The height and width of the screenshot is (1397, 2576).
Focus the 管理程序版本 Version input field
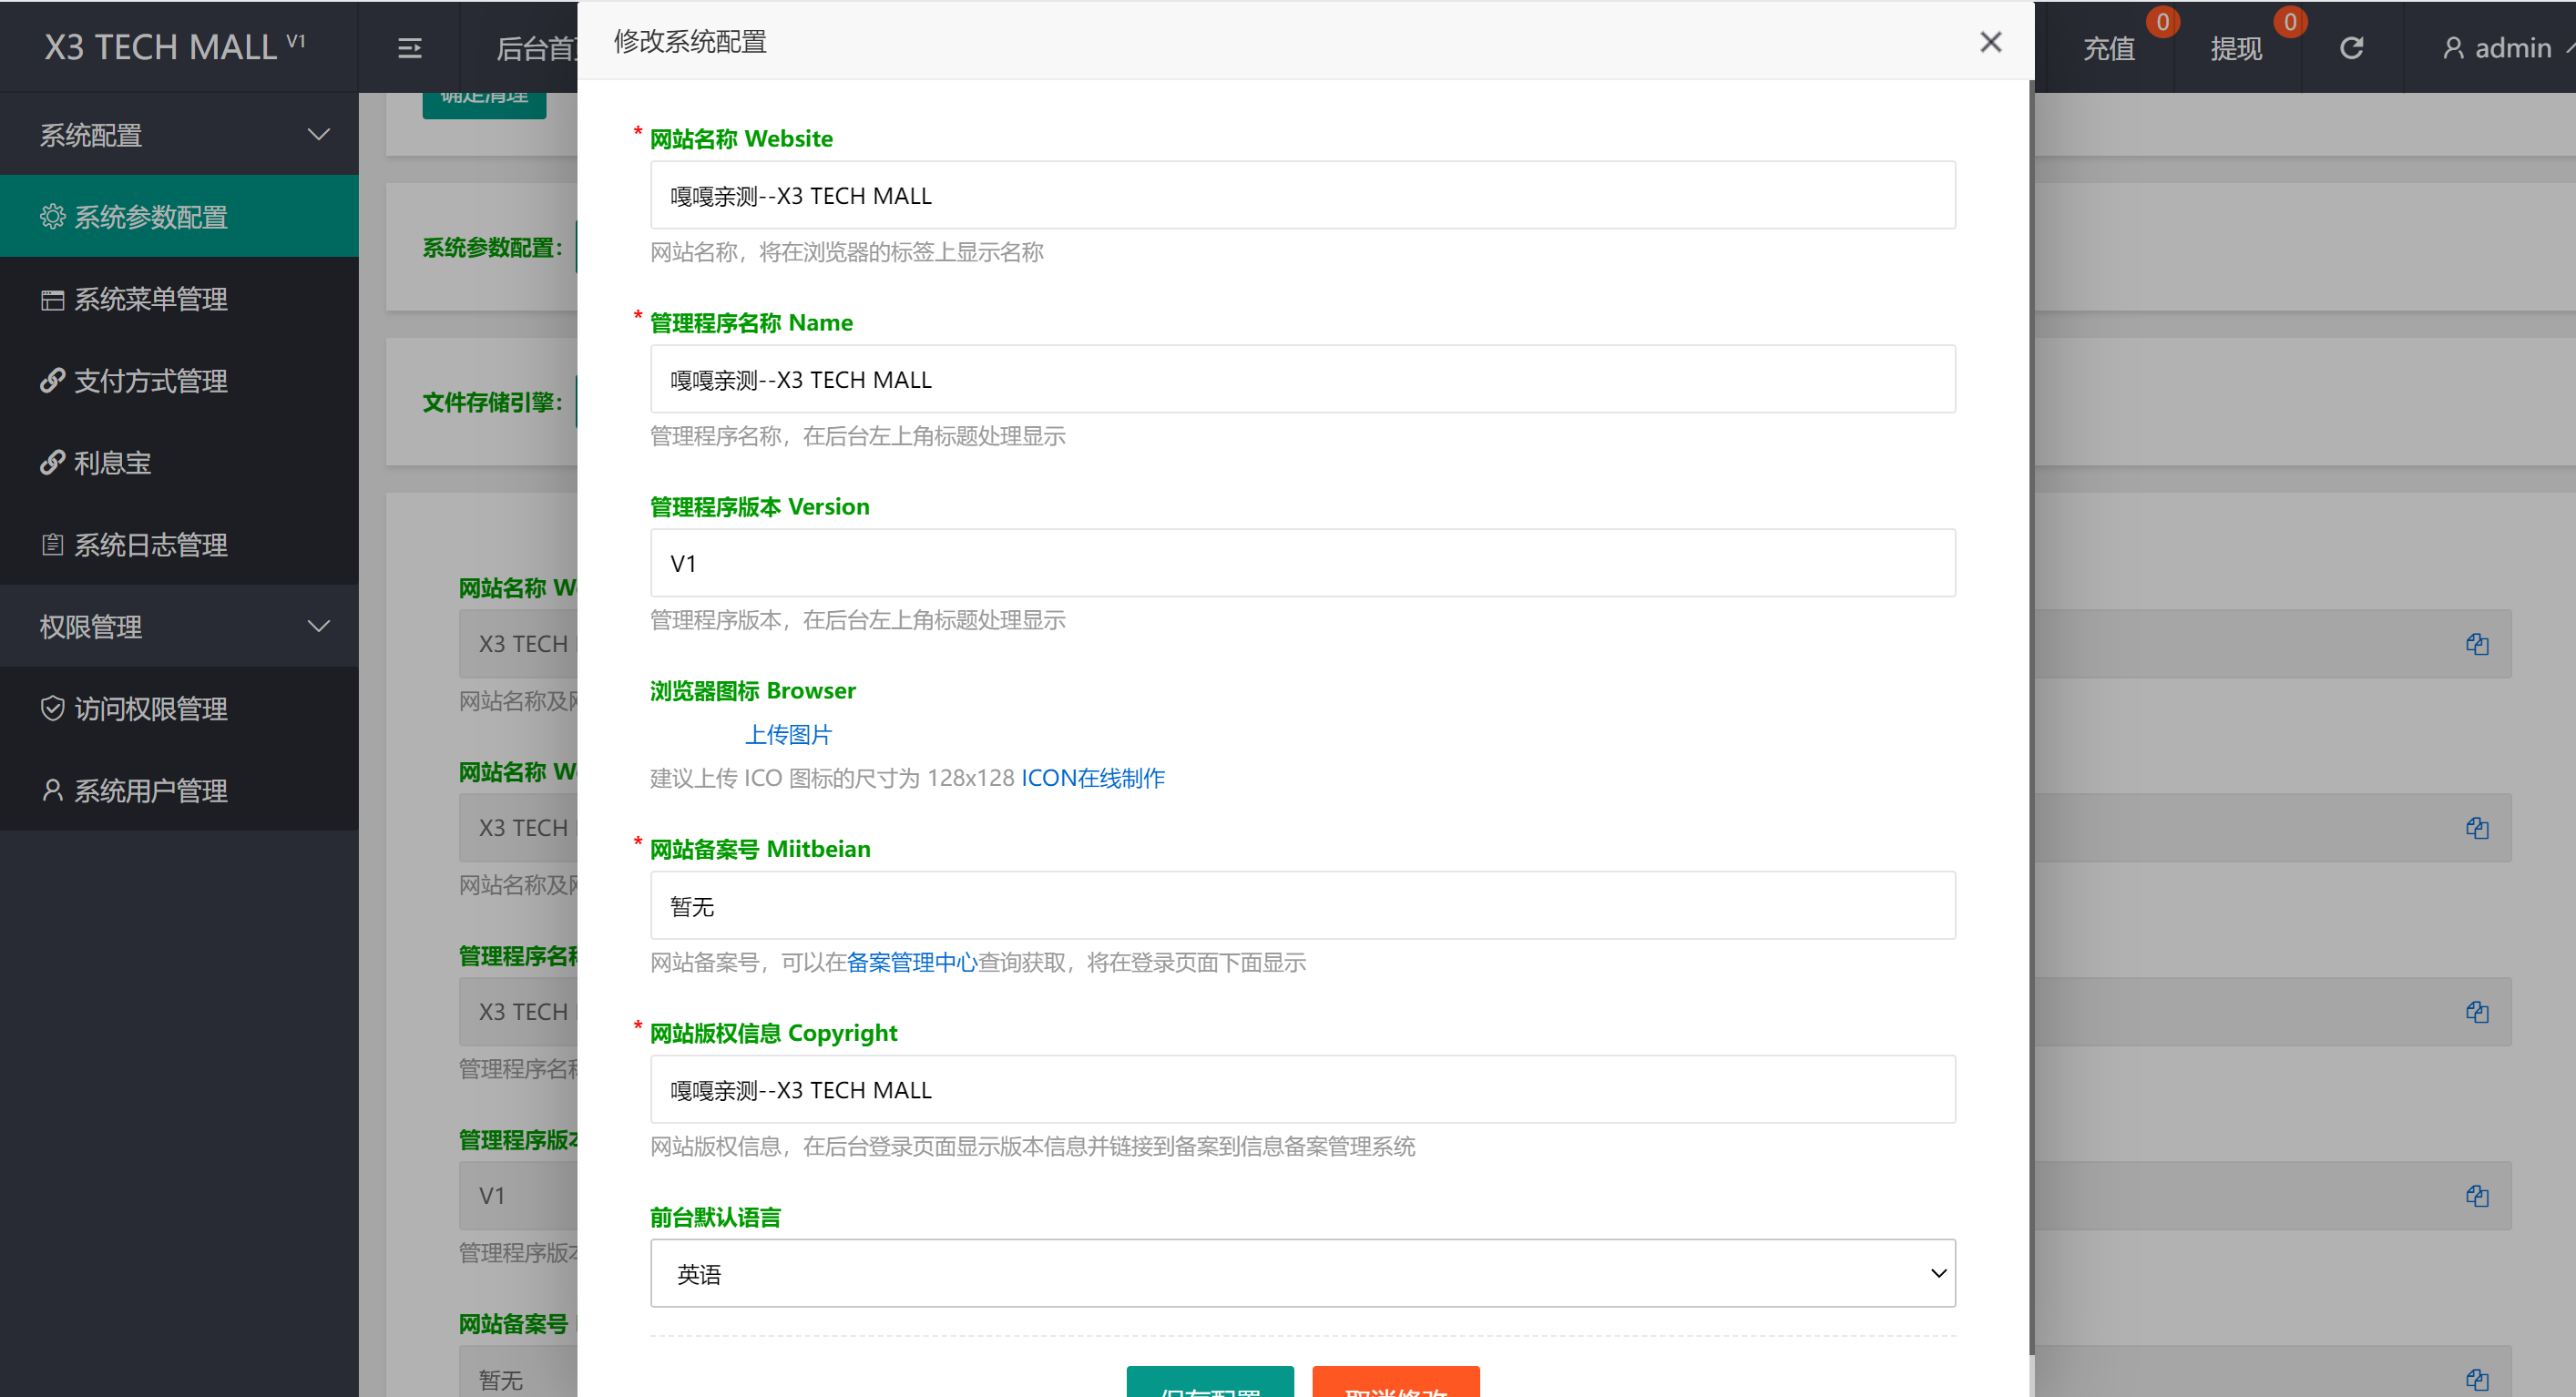(1303, 563)
